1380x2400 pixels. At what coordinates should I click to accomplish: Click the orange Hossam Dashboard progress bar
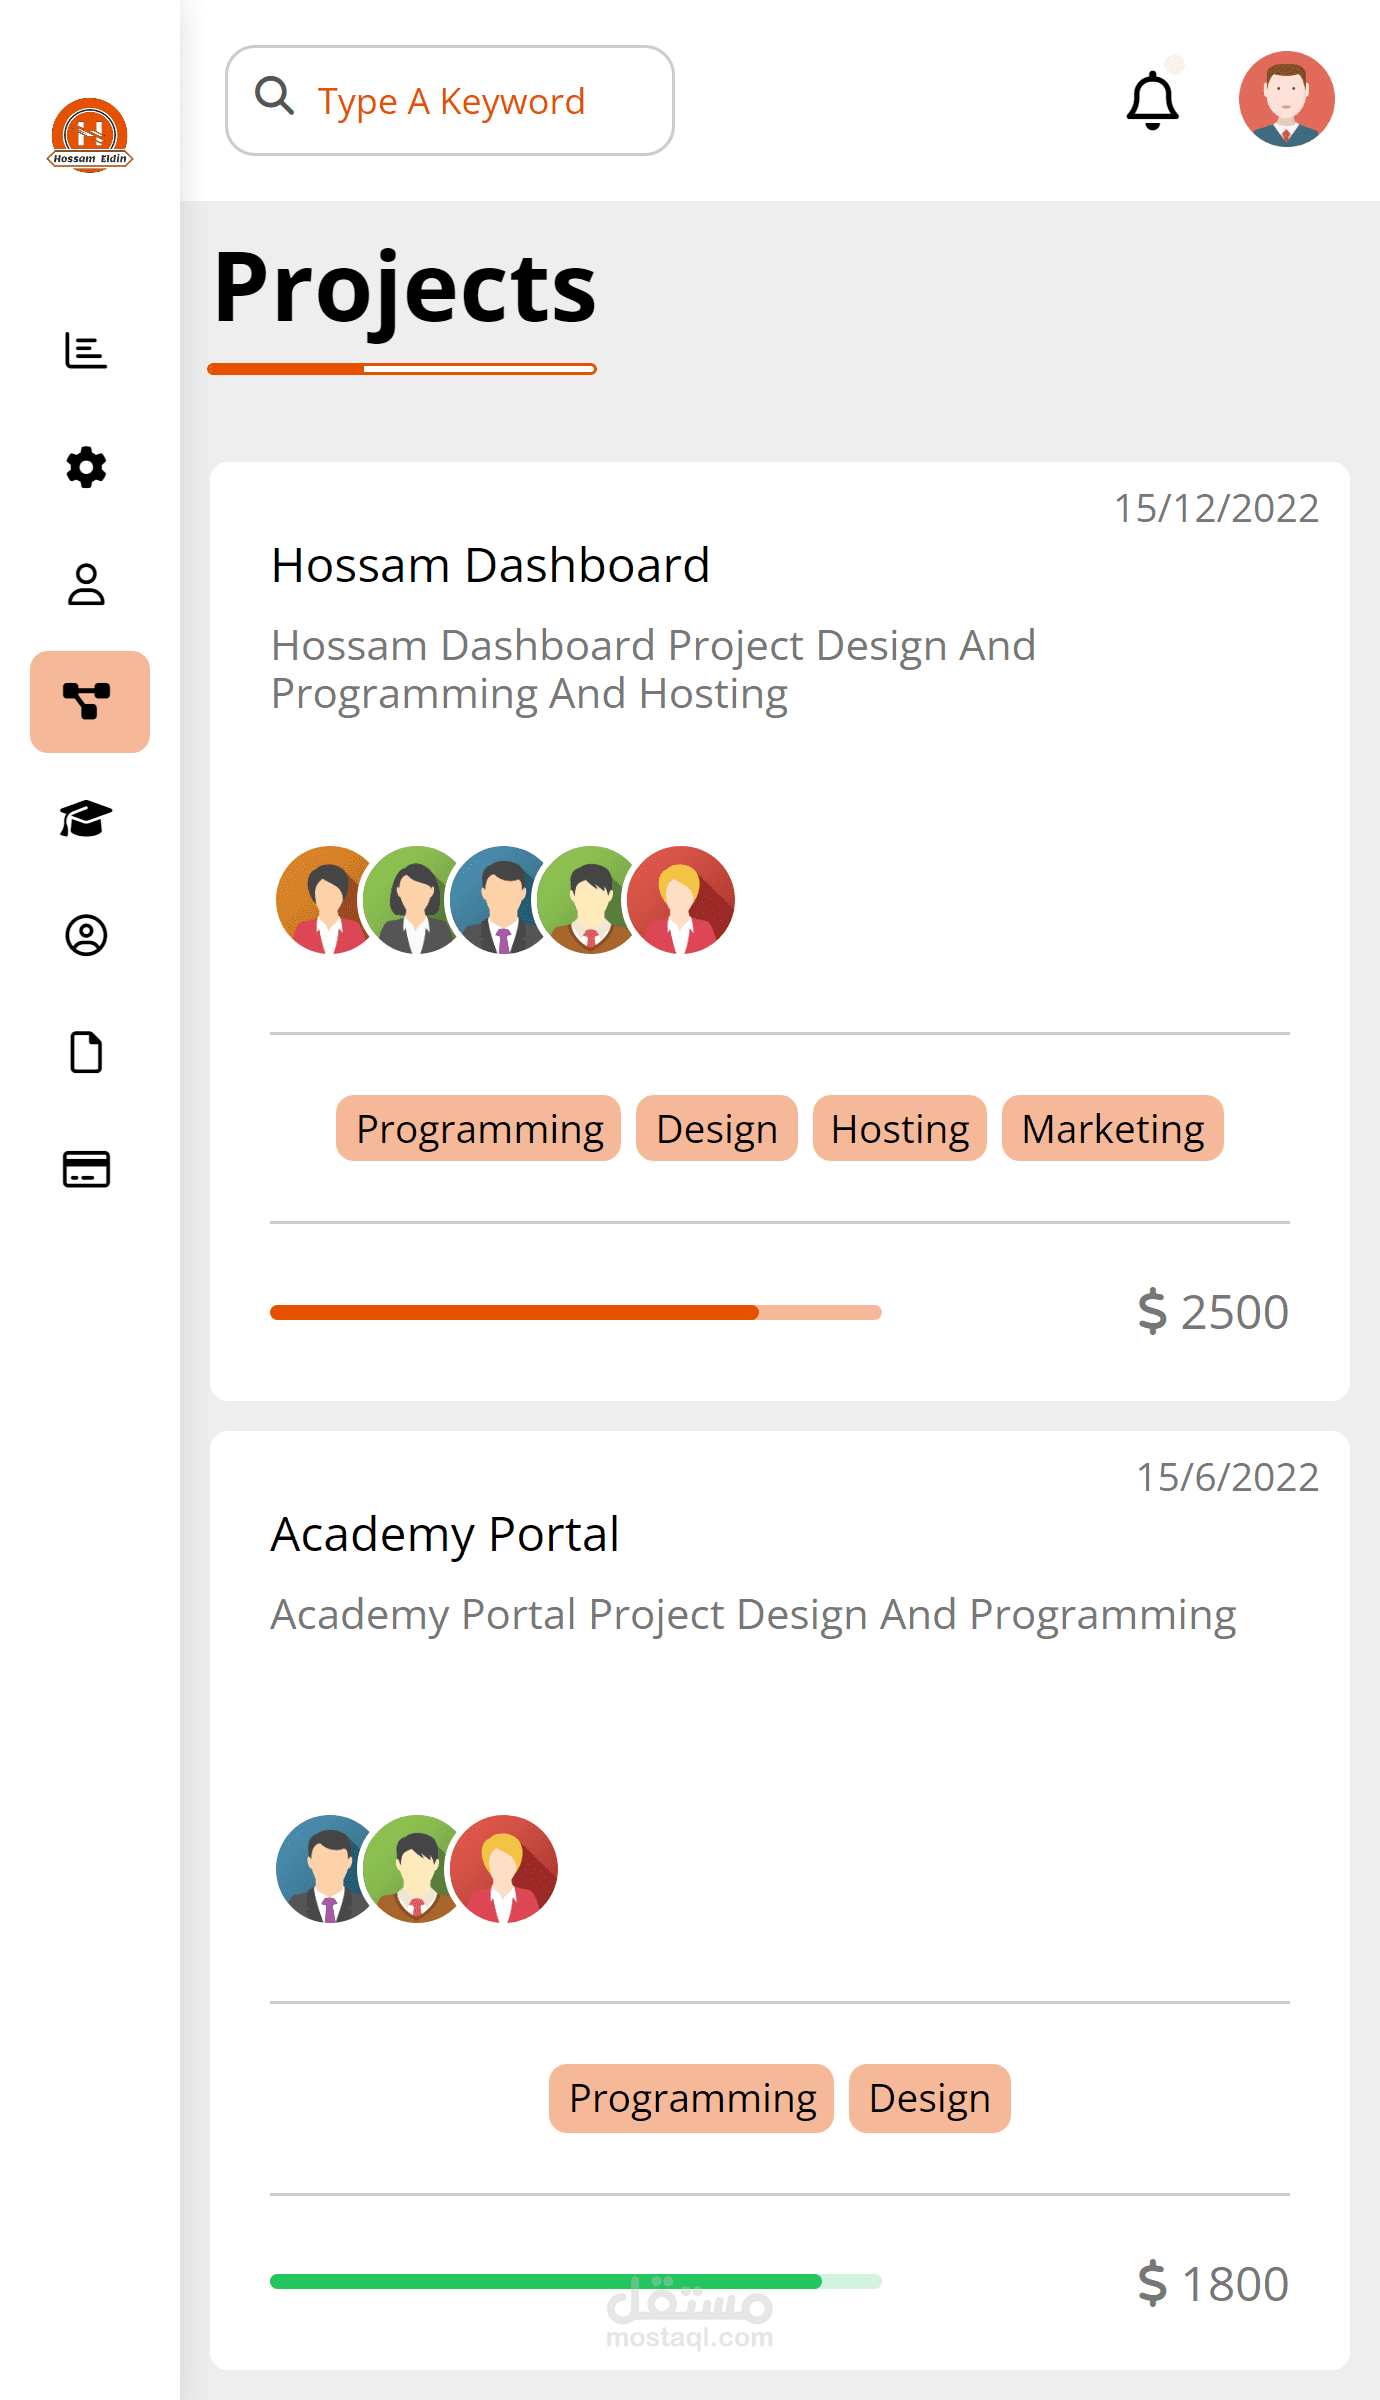[x=575, y=1312]
